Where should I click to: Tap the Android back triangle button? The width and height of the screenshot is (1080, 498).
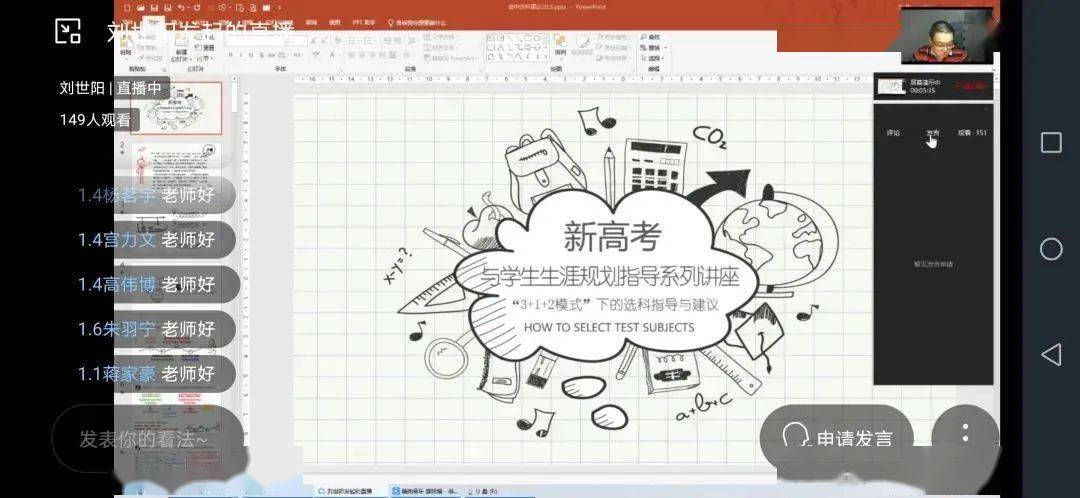(x=1050, y=355)
